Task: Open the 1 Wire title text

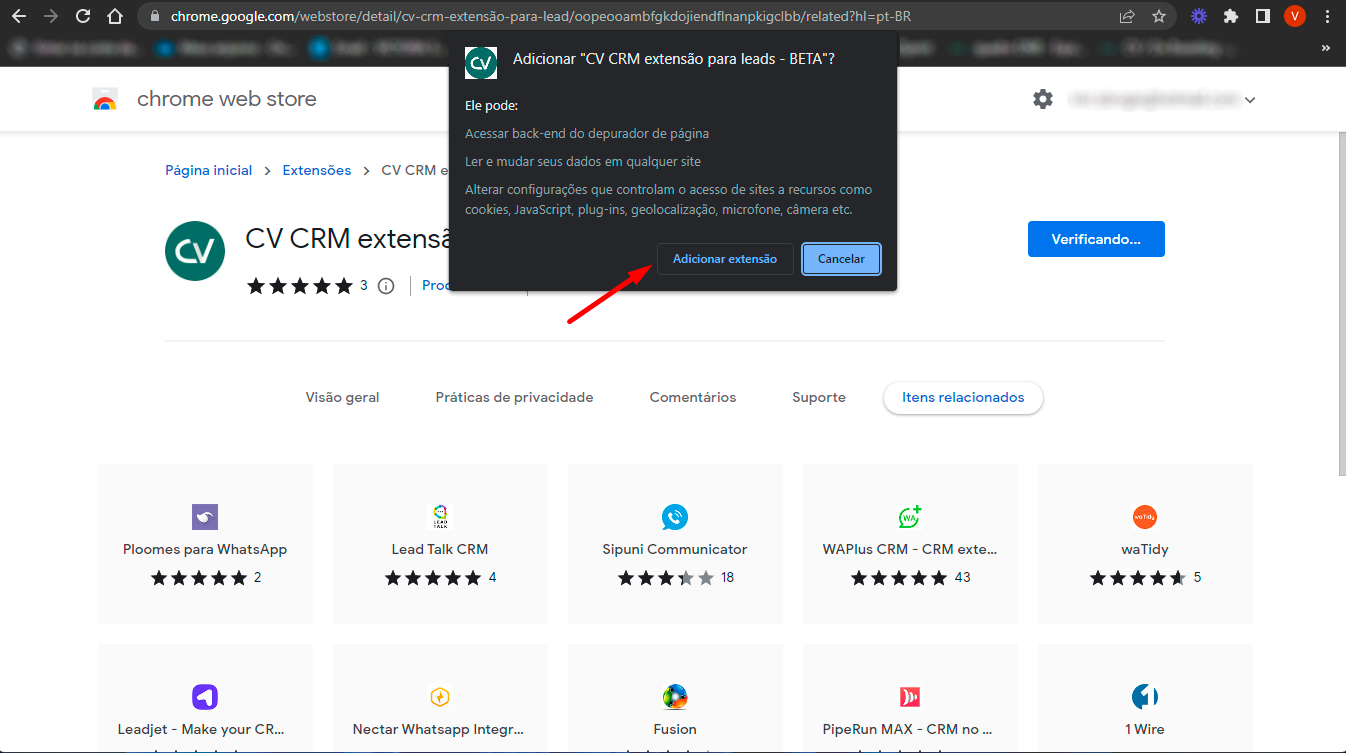Action: coord(1145,729)
